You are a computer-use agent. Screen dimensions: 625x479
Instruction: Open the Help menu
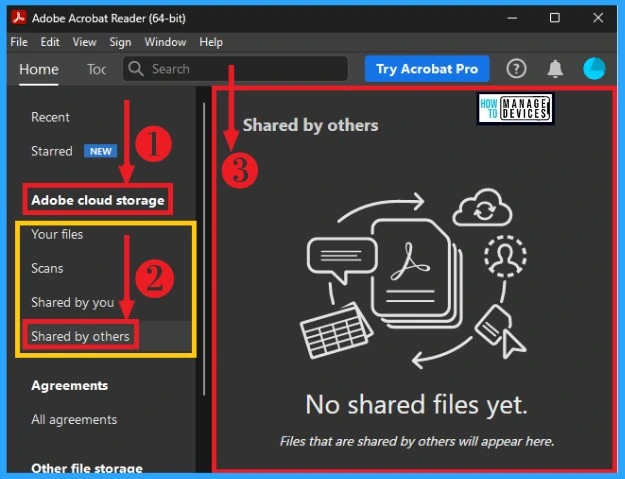(211, 42)
